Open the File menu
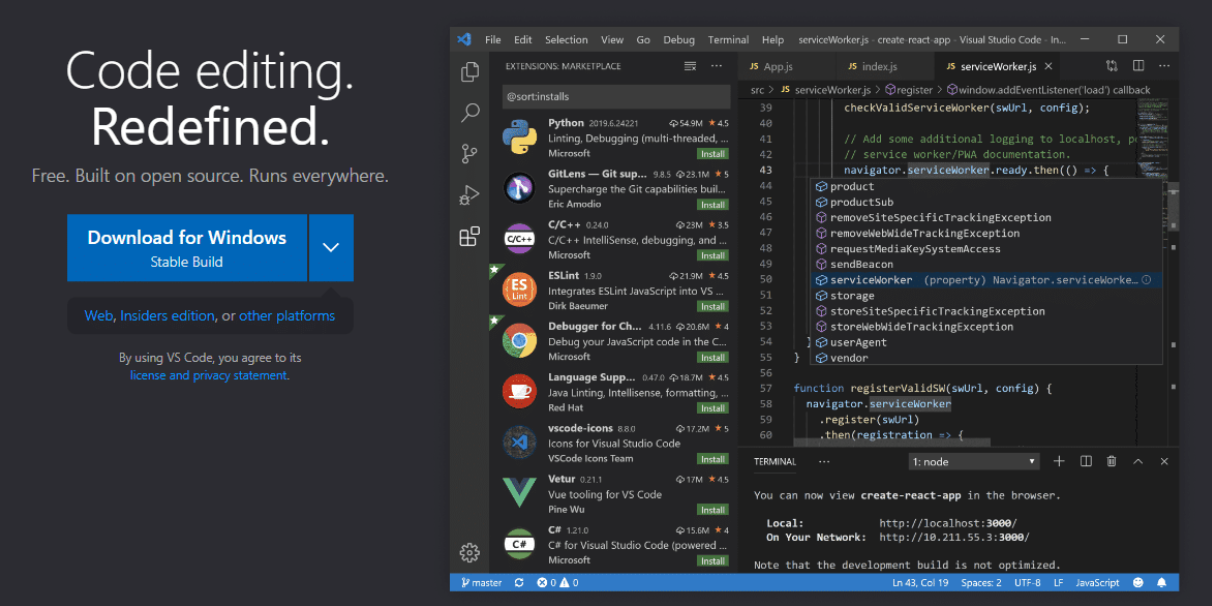Viewport: 1212px width, 606px height. tap(493, 40)
